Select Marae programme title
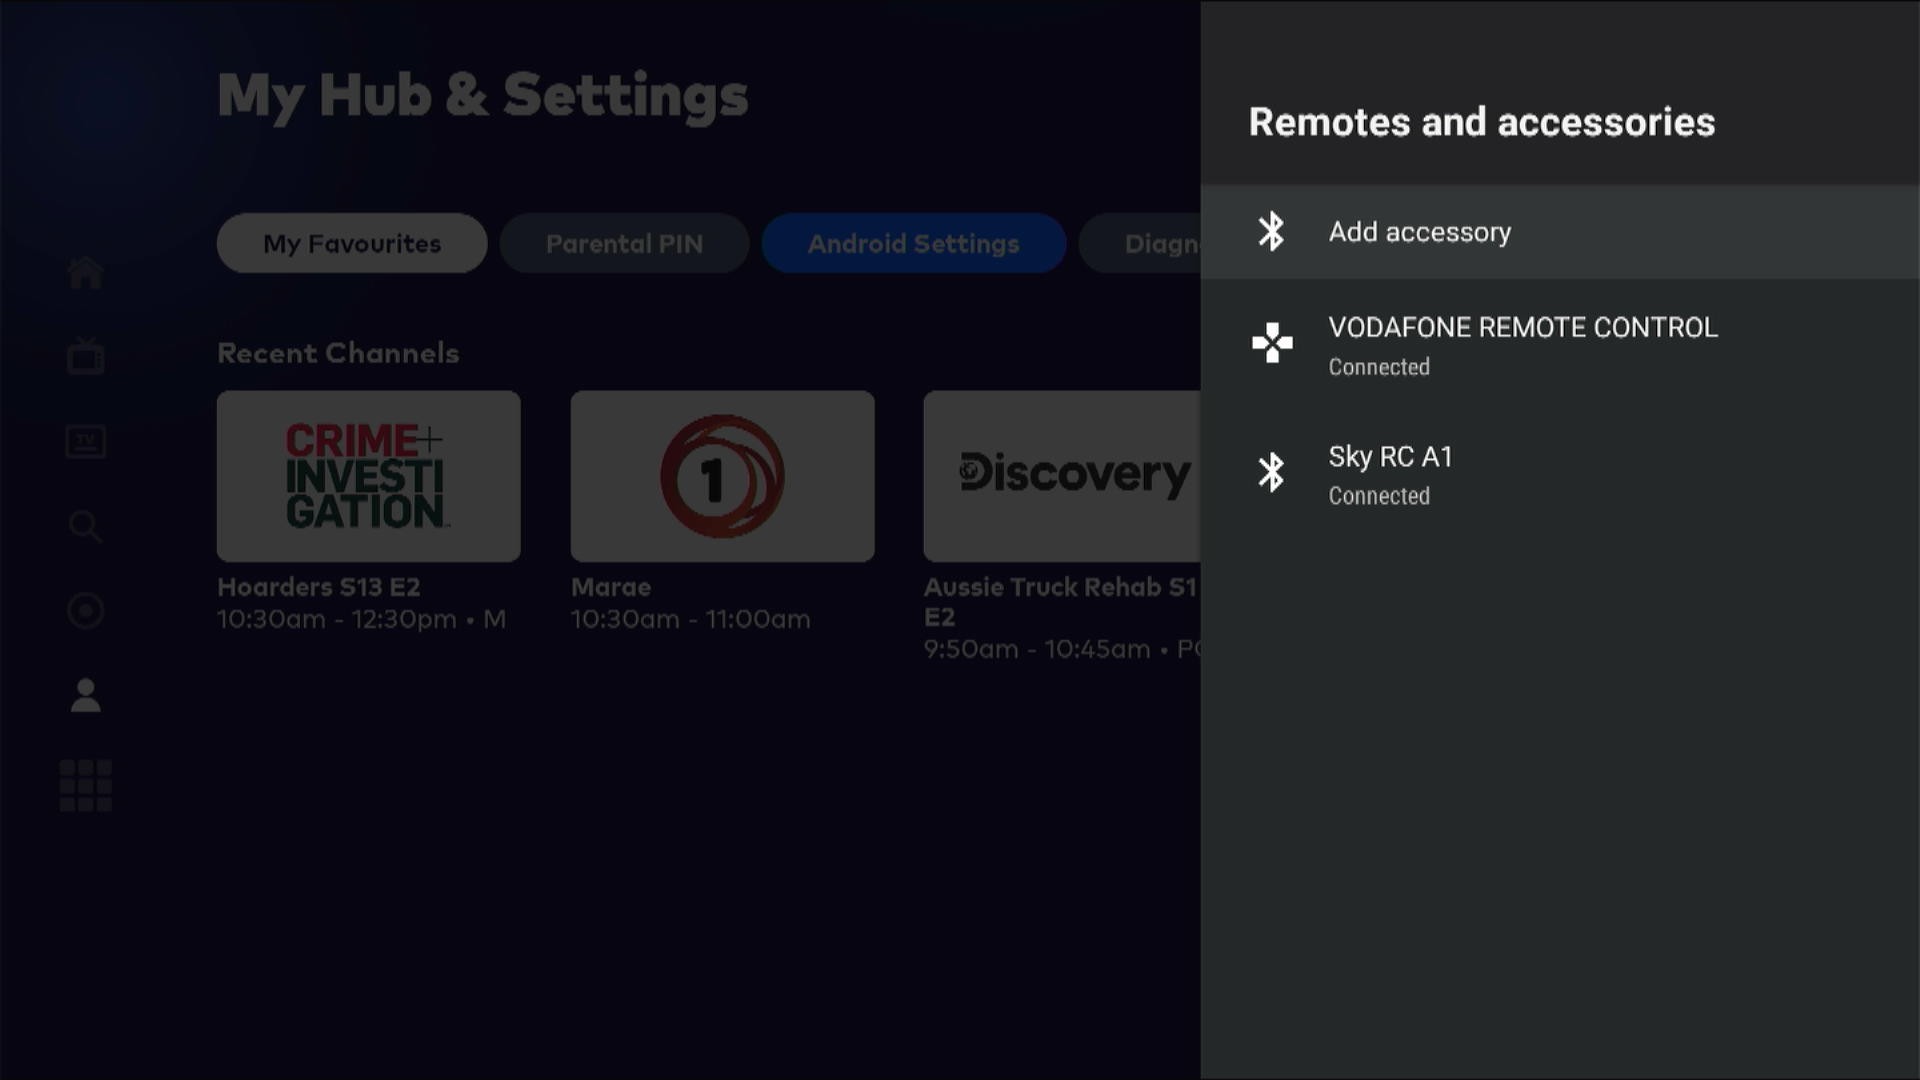This screenshot has height=1080, width=1920. [611, 587]
